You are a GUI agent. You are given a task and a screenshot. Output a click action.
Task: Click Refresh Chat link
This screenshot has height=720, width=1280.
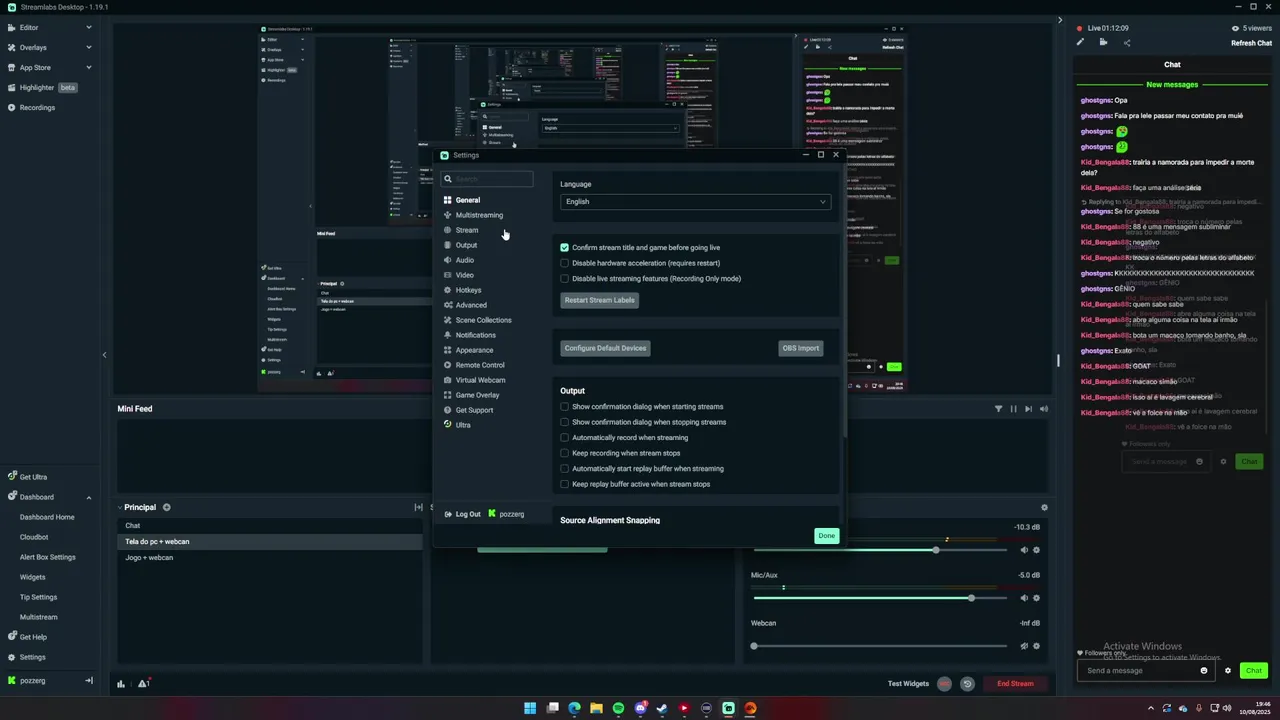(1251, 43)
